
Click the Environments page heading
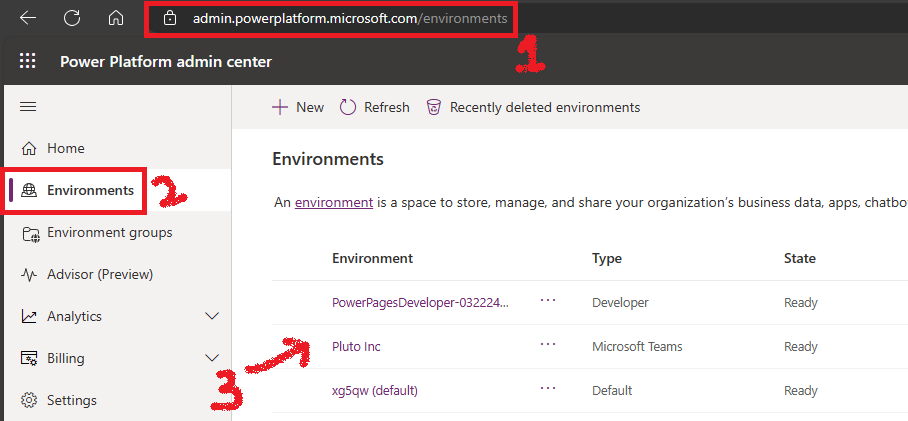(328, 159)
